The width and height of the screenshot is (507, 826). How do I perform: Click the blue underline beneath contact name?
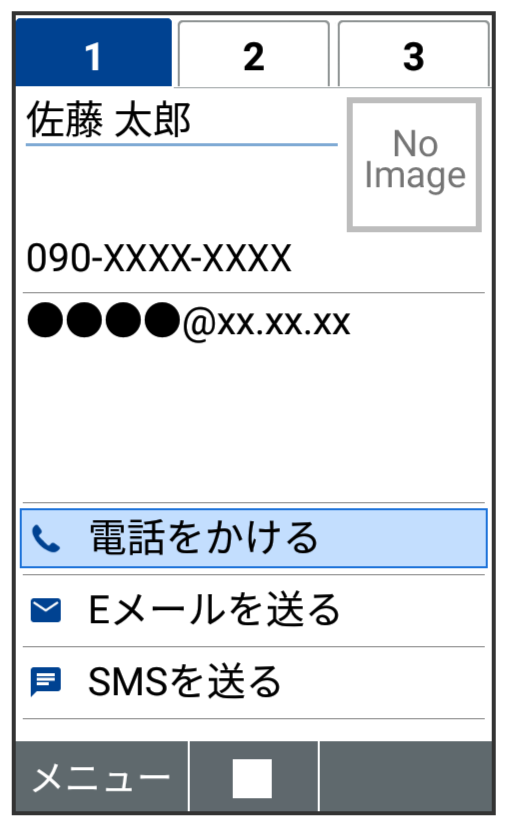pyautogui.click(x=182, y=144)
